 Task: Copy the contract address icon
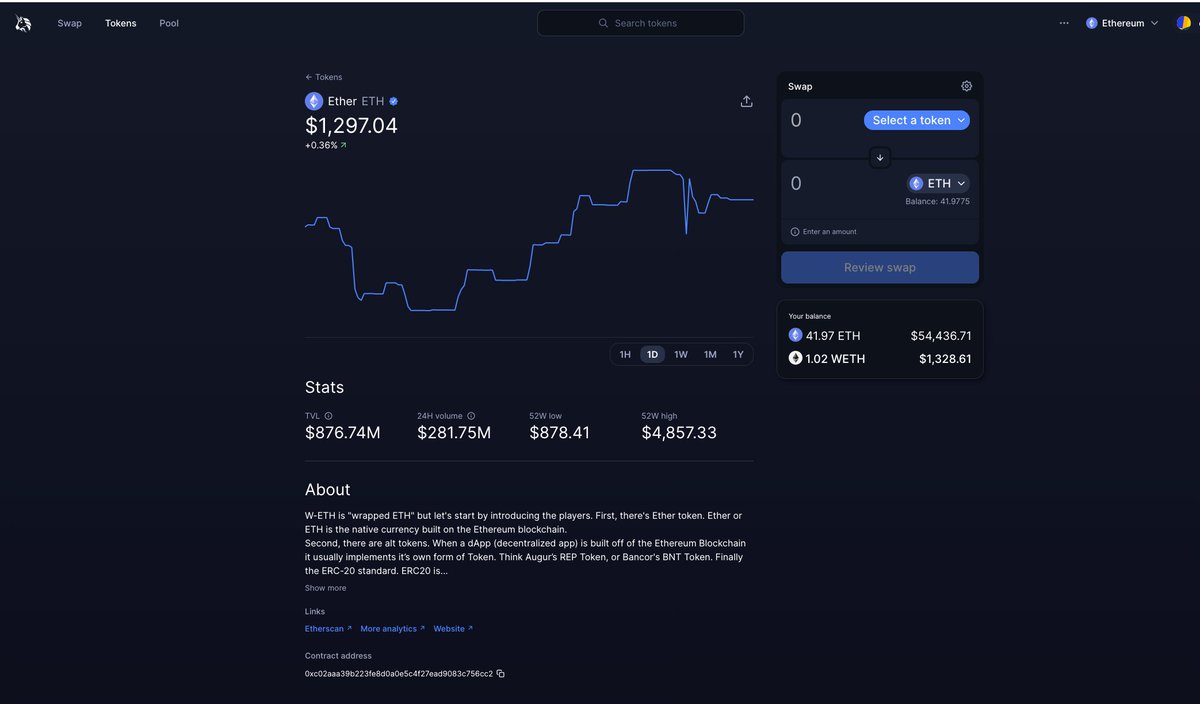click(501, 674)
